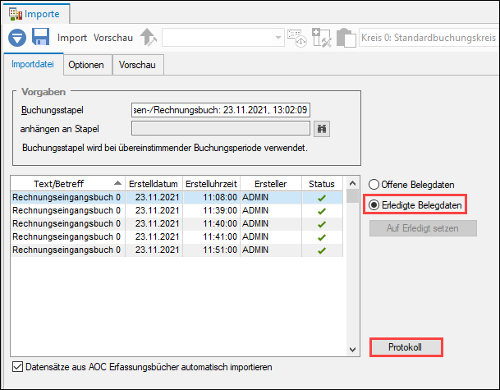Select the row created at 11:40:00
The width and height of the screenshot is (500, 390).
point(177,224)
